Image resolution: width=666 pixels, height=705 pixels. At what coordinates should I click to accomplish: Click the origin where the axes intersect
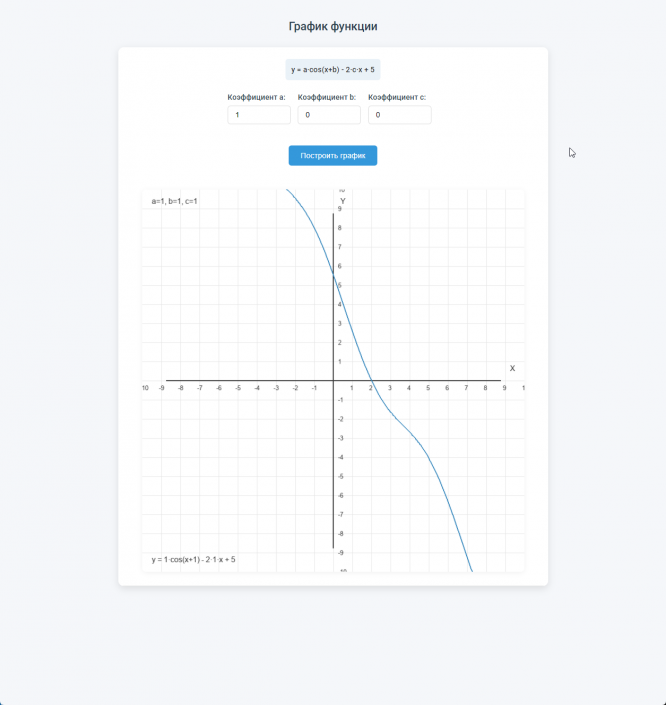(333, 380)
